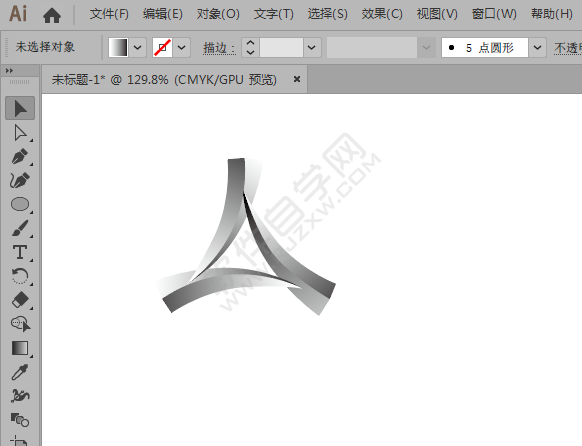The width and height of the screenshot is (582, 446).
Task: Select the Eraser tool
Action: [20, 300]
